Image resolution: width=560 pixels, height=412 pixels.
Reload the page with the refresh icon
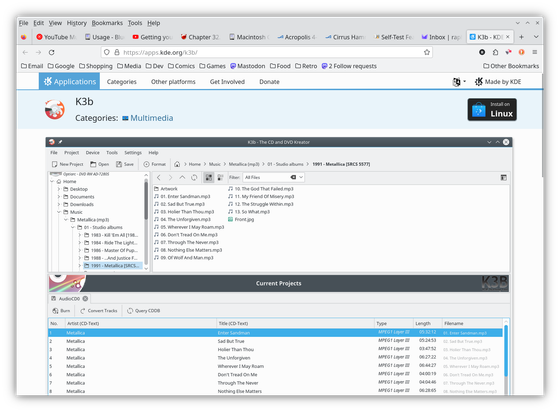tap(52, 52)
